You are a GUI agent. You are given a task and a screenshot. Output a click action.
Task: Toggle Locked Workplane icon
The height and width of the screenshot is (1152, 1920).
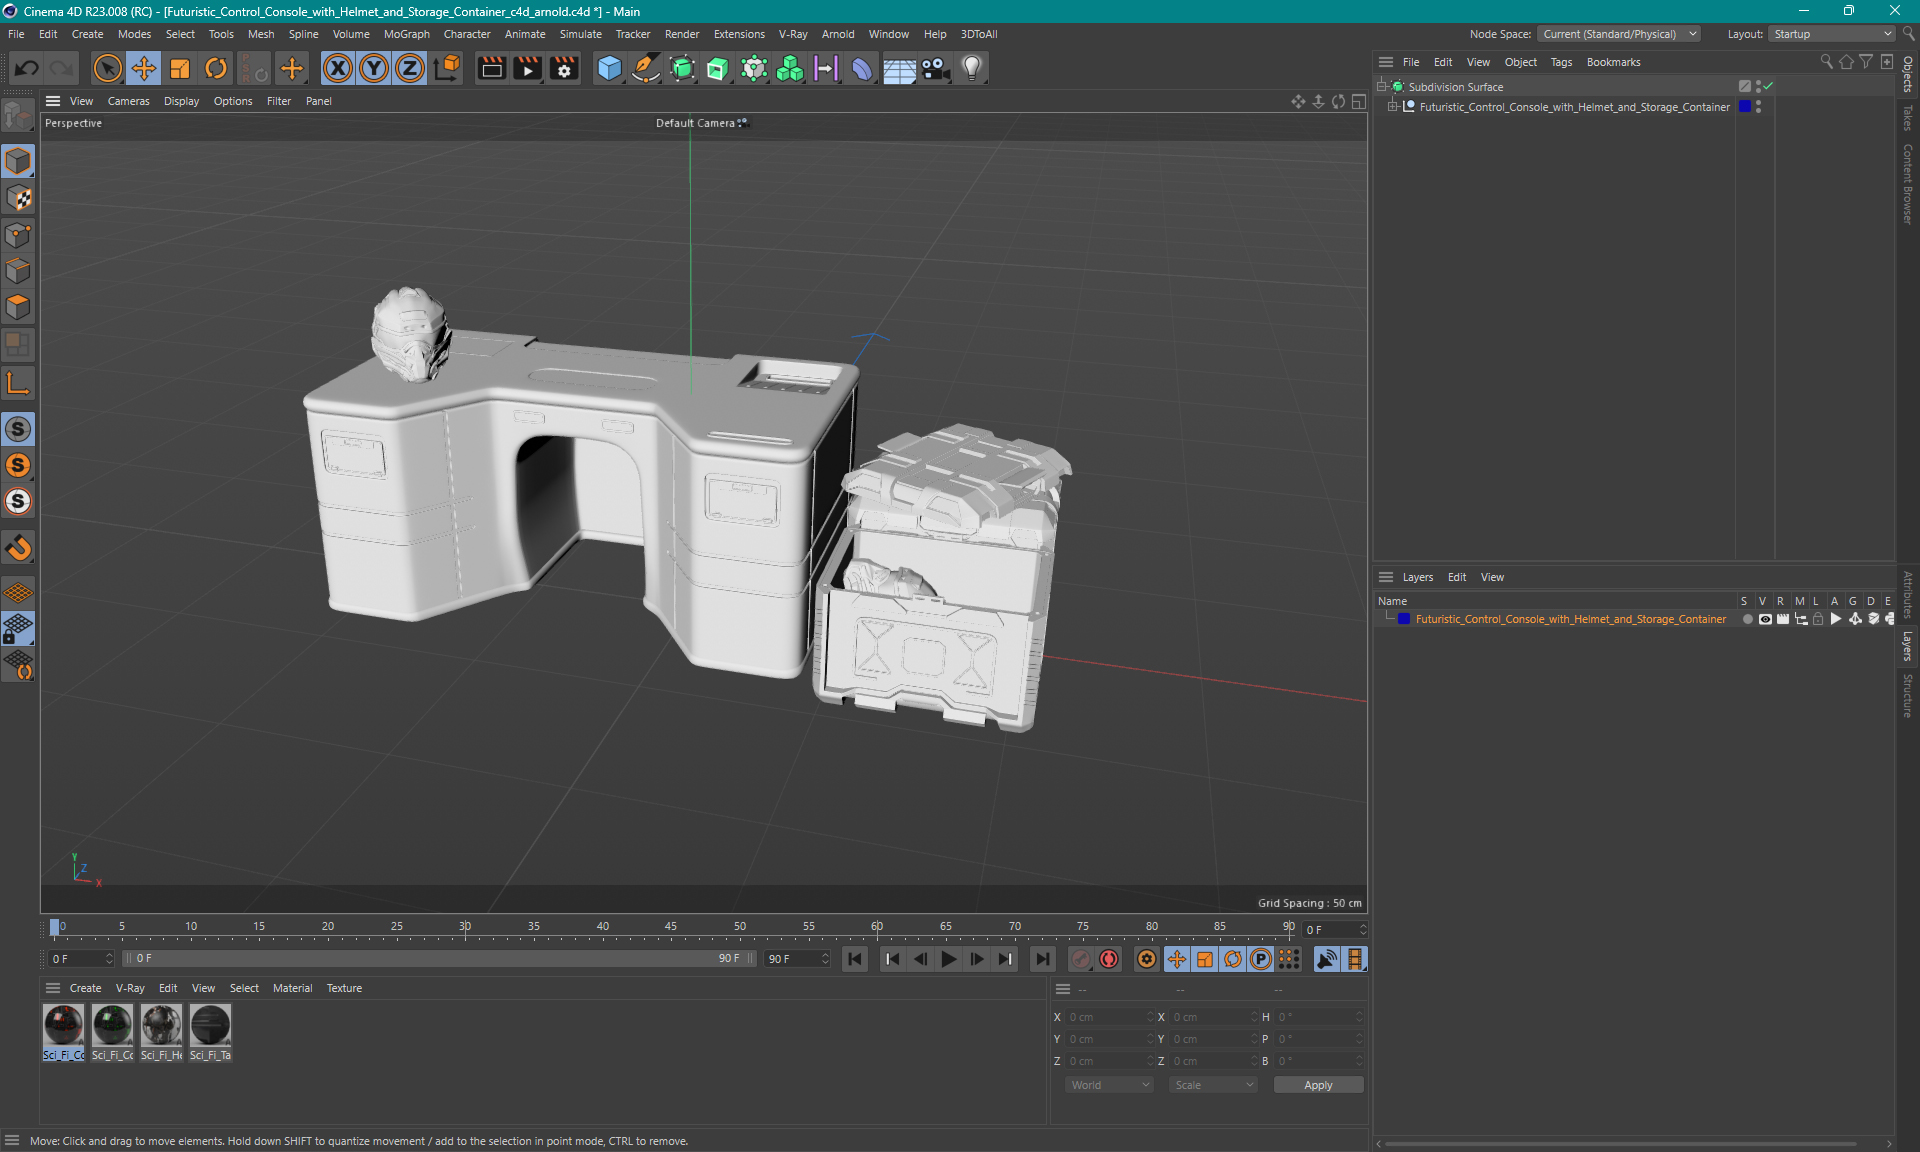pos(18,629)
